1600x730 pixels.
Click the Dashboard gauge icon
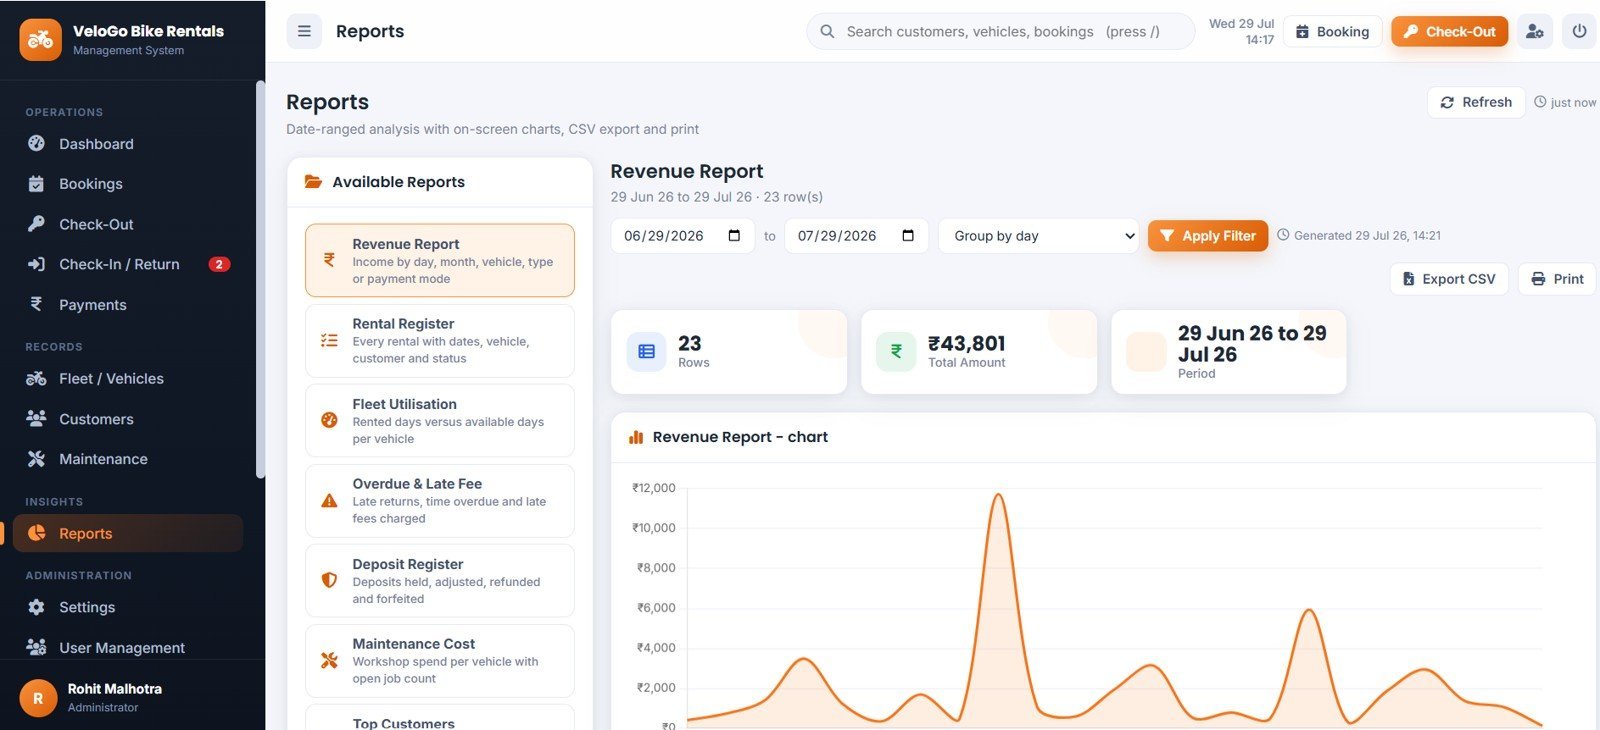36,143
